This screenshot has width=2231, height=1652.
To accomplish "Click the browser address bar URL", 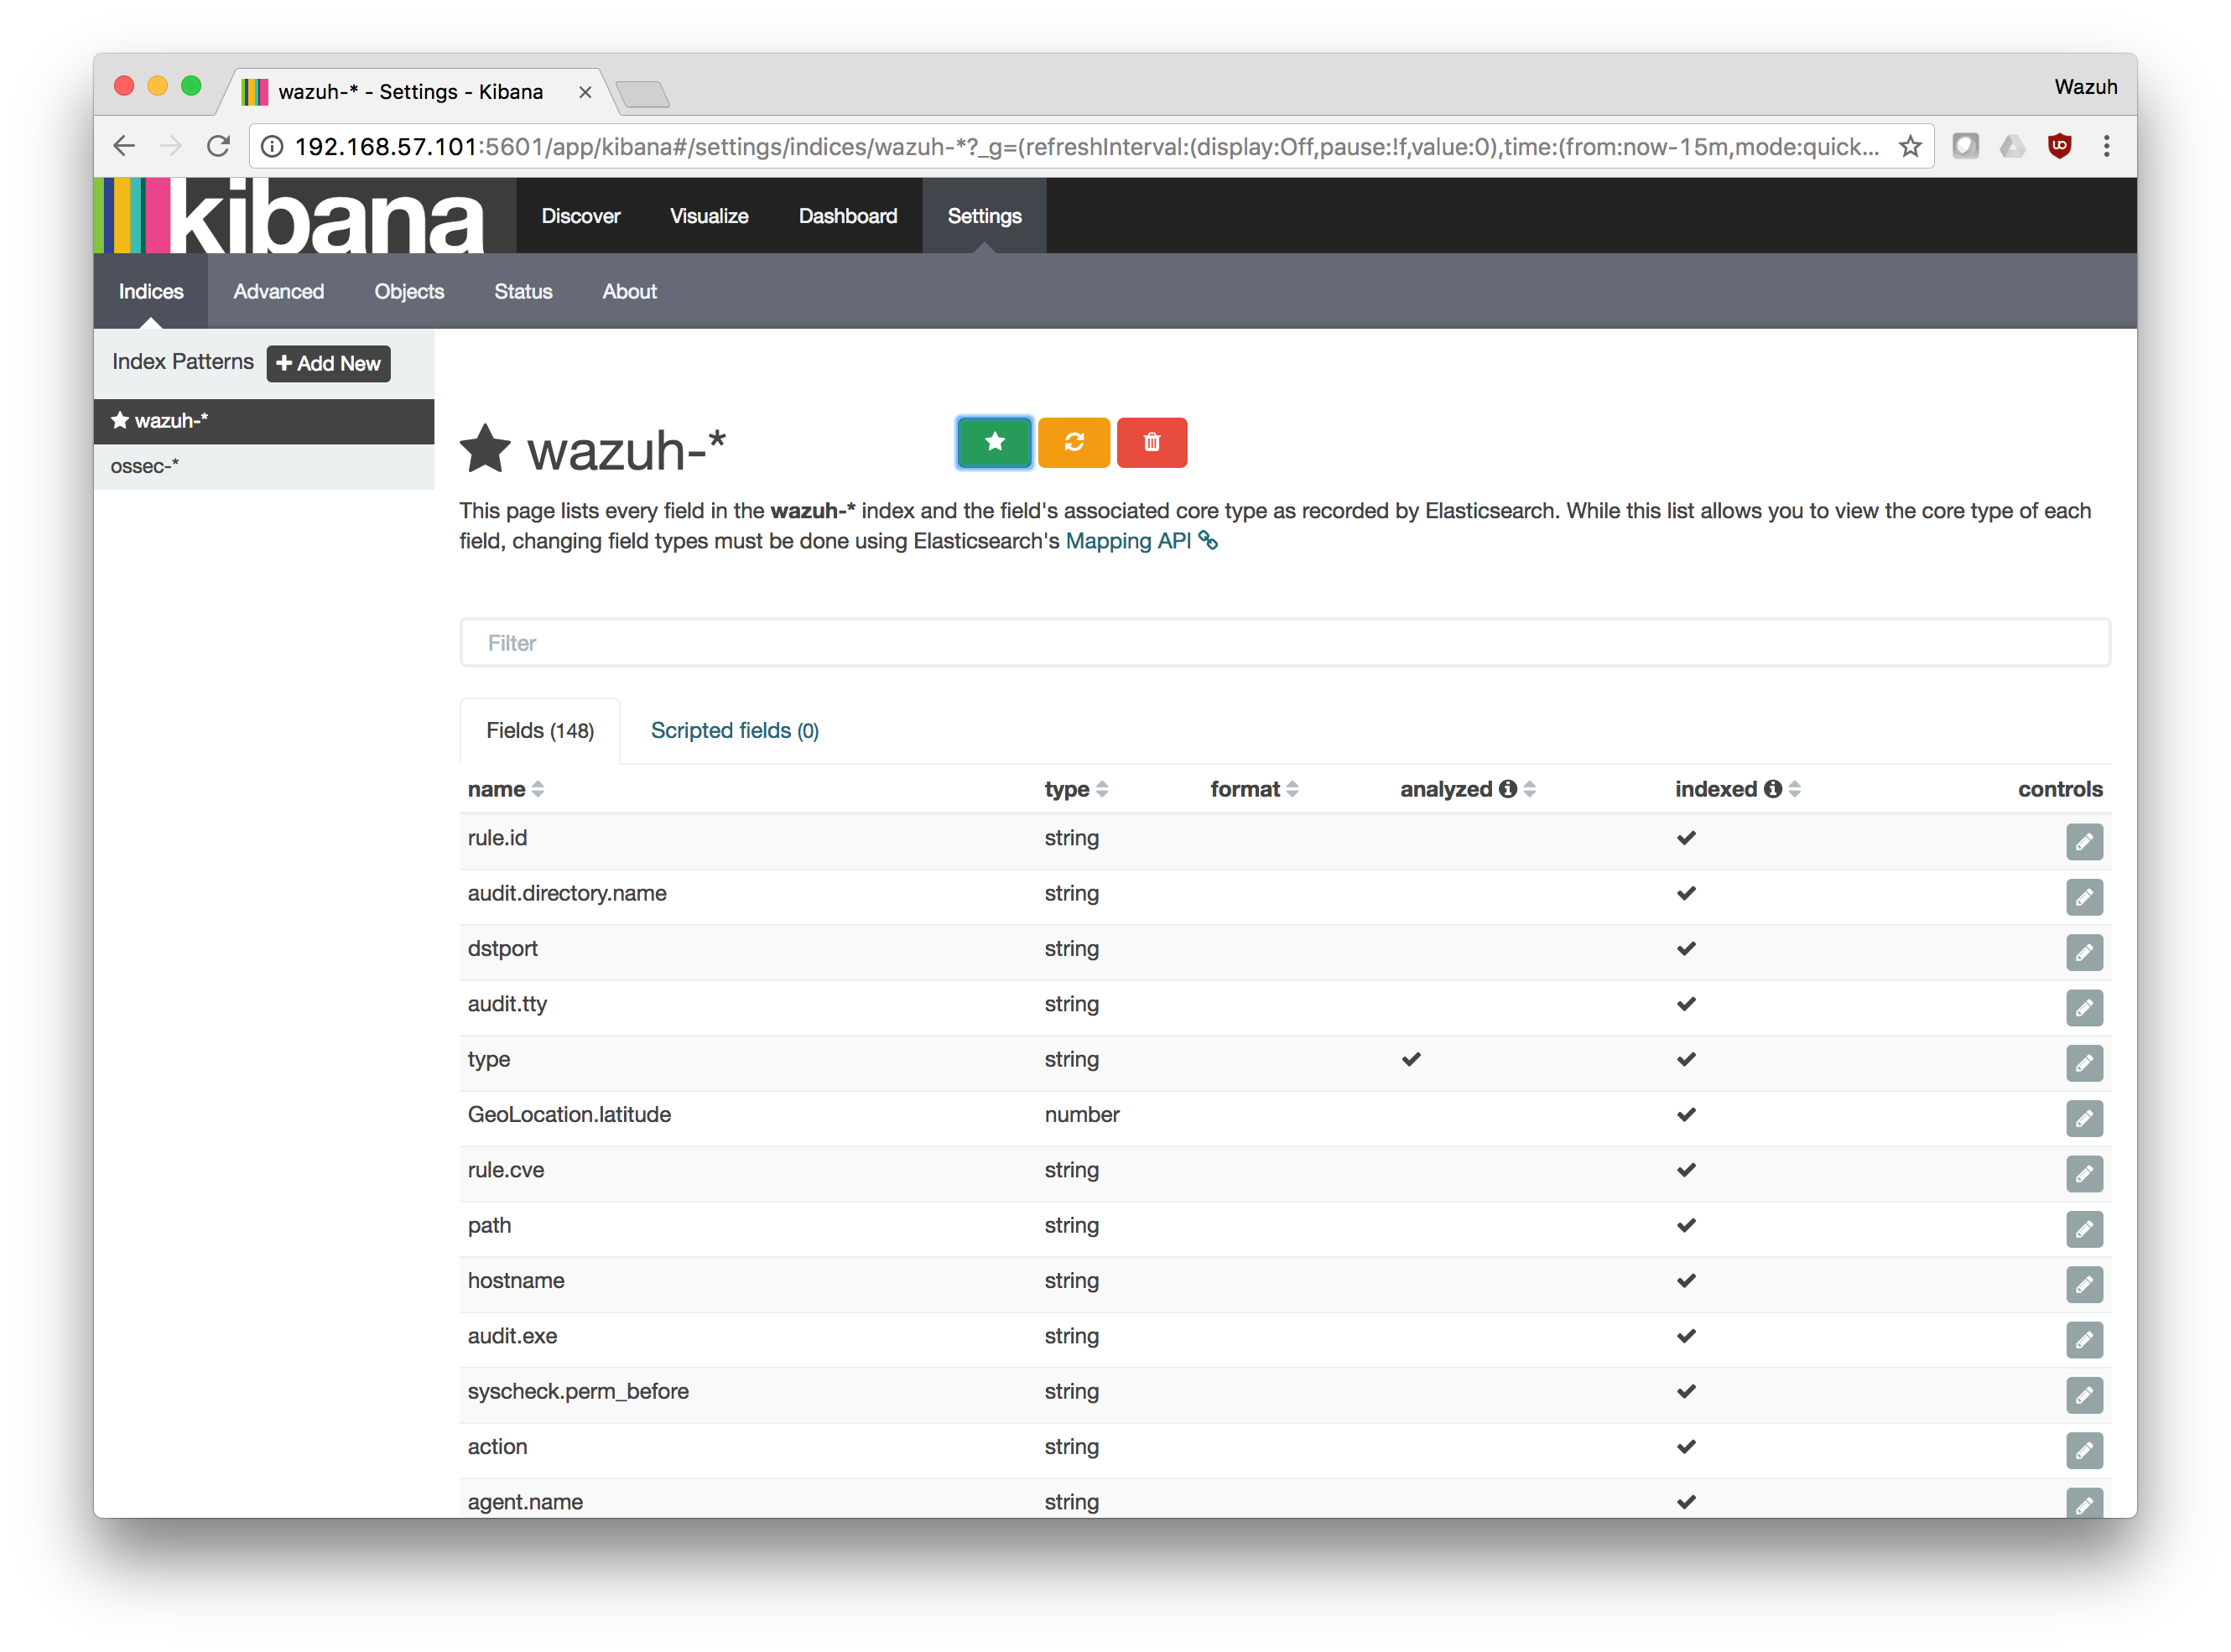I will coord(1085,147).
